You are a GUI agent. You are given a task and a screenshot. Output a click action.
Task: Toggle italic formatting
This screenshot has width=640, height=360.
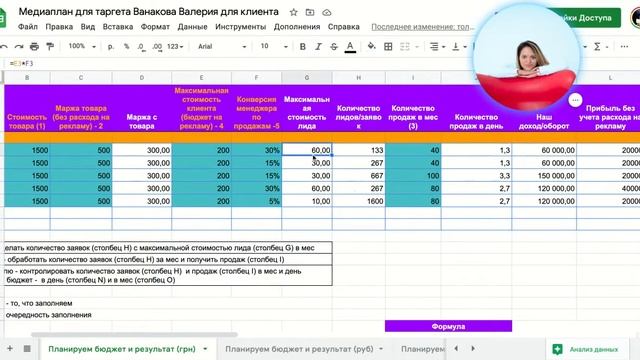pyautogui.click(x=318, y=47)
